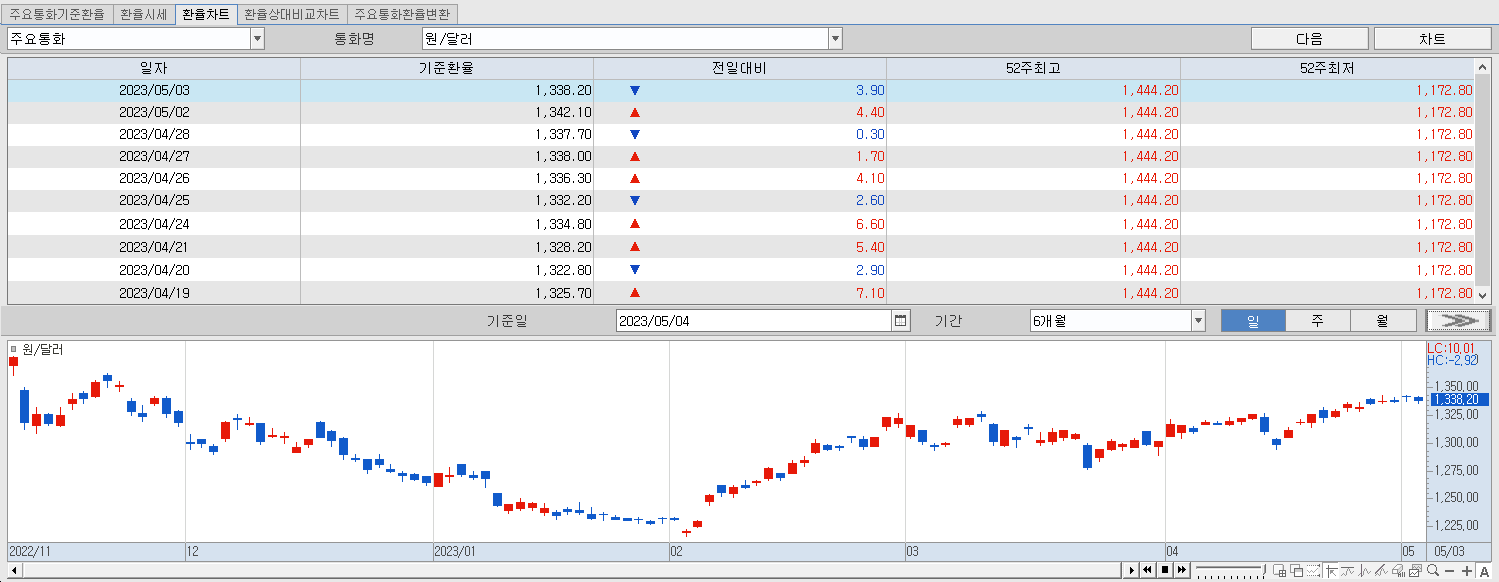Zoom out chart with minus icon
The image size is (1499, 582).
tap(1450, 571)
